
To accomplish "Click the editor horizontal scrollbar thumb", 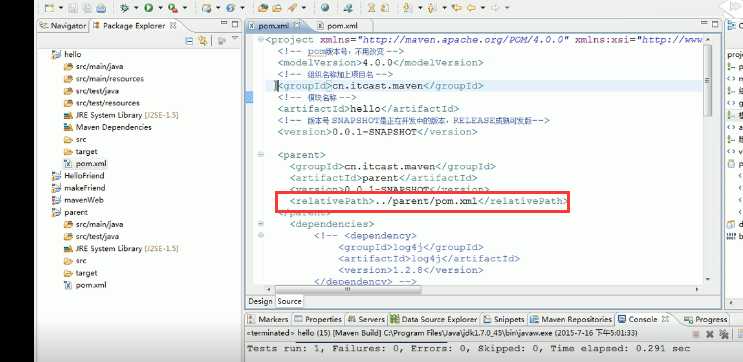I will pyautogui.click(x=347, y=289).
